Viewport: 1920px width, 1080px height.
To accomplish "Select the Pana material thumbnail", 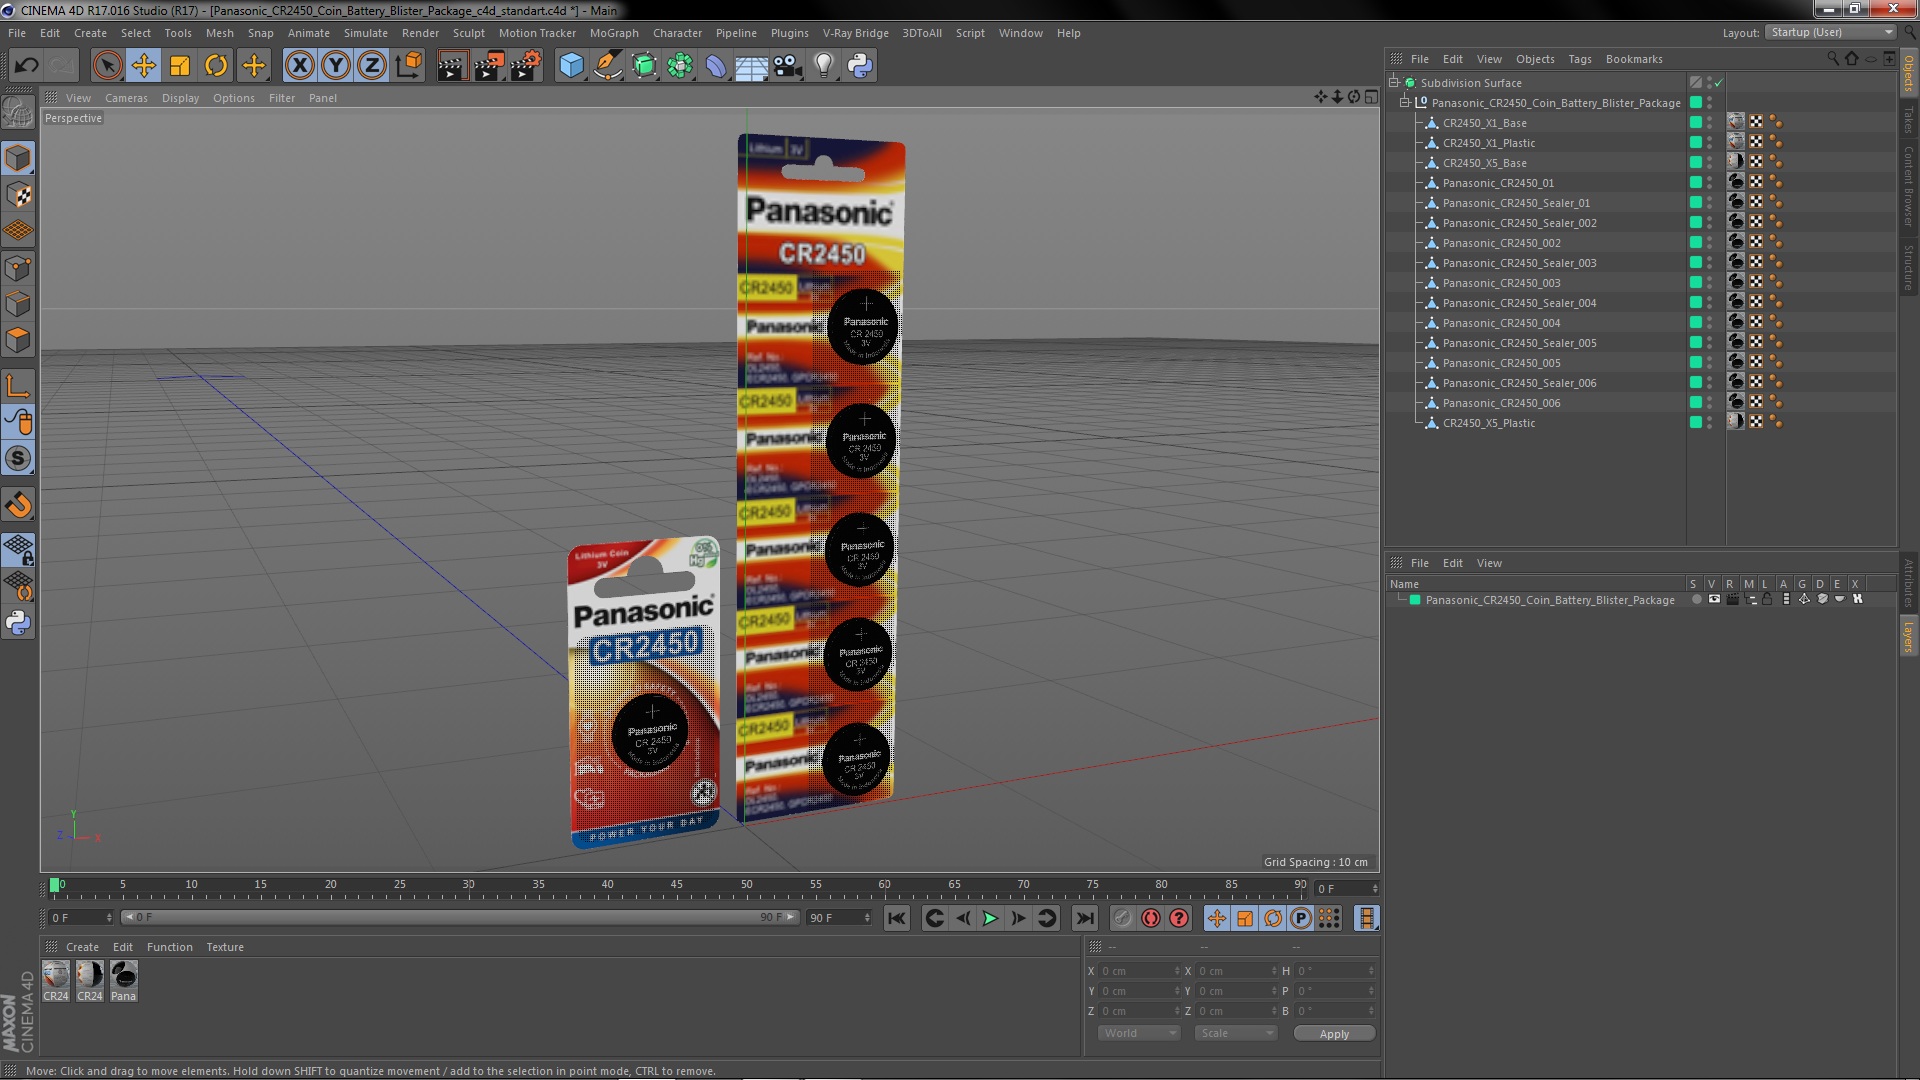I will tap(124, 980).
